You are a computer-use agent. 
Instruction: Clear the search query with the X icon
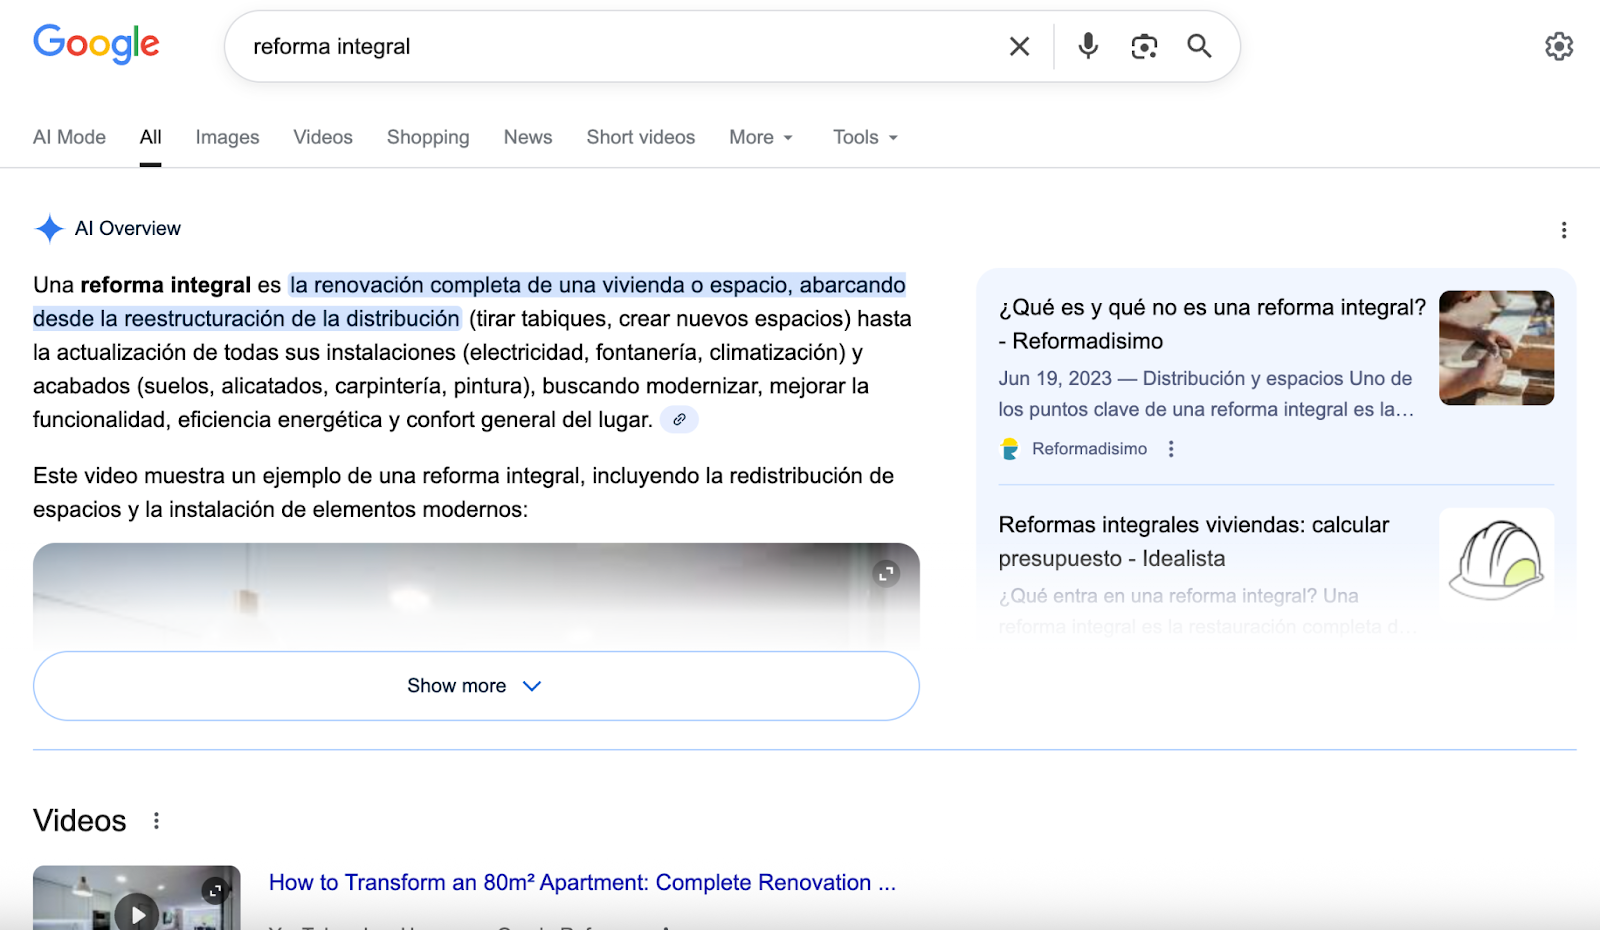tap(1019, 46)
